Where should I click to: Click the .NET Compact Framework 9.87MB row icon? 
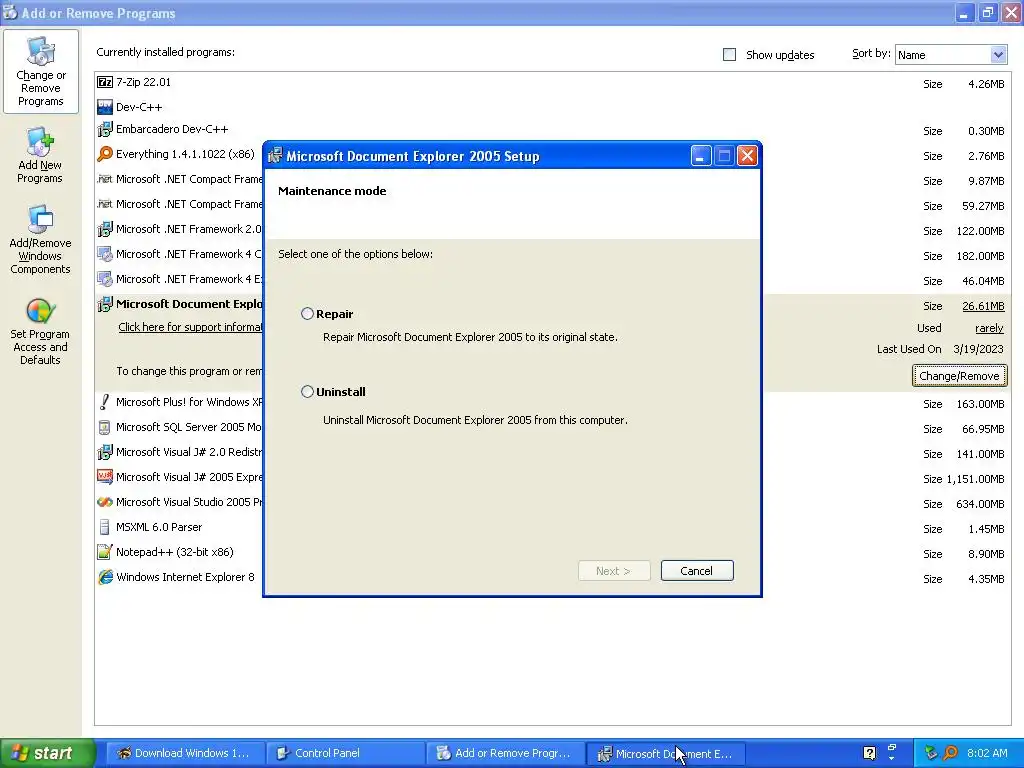104,179
